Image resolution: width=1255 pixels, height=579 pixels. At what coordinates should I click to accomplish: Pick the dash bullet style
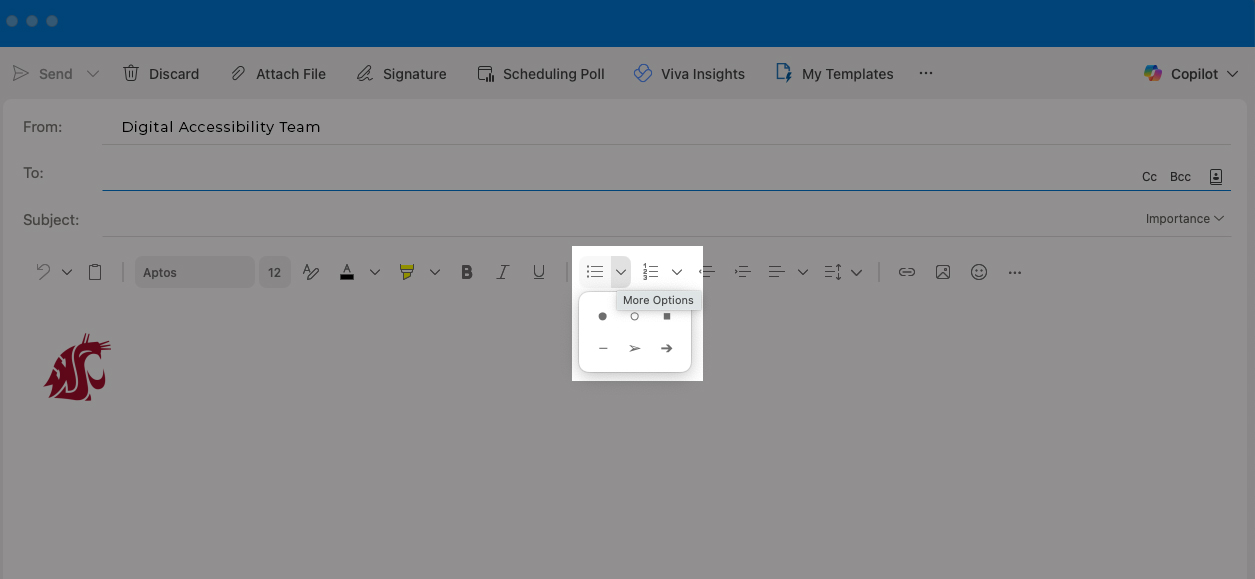click(x=603, y=349)
